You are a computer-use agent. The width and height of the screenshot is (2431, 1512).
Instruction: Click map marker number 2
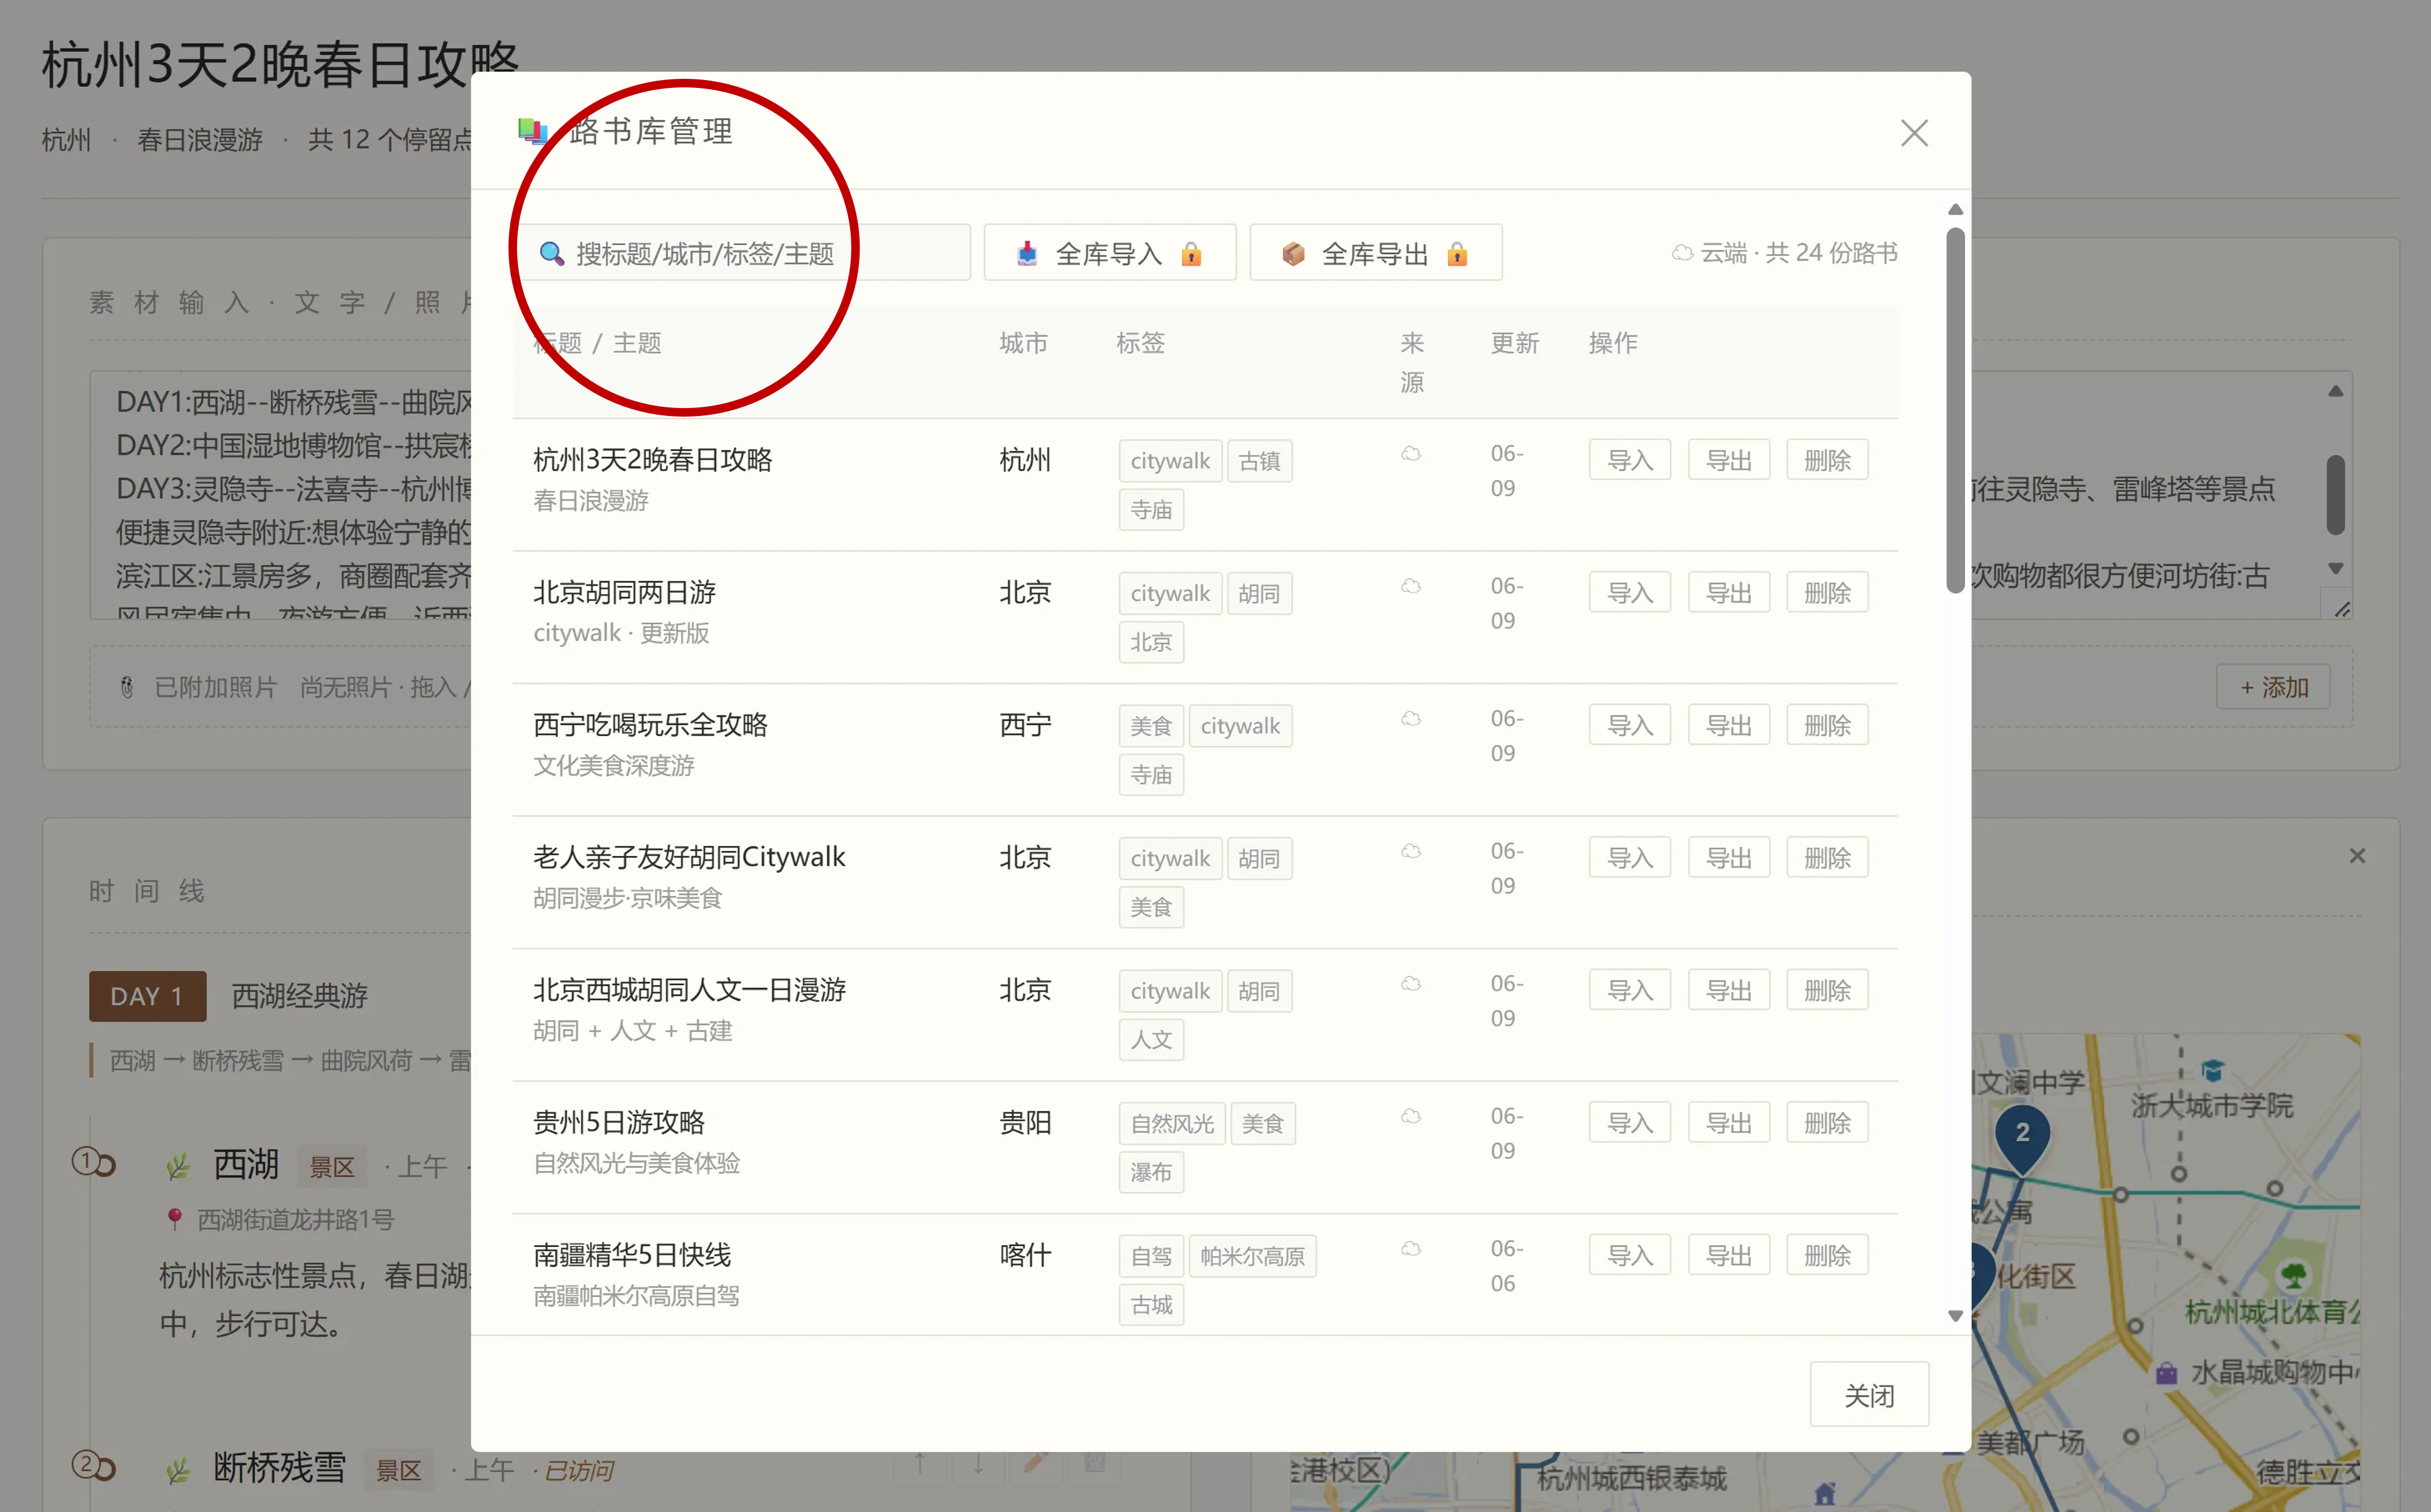click(x=2022, y=1138)
